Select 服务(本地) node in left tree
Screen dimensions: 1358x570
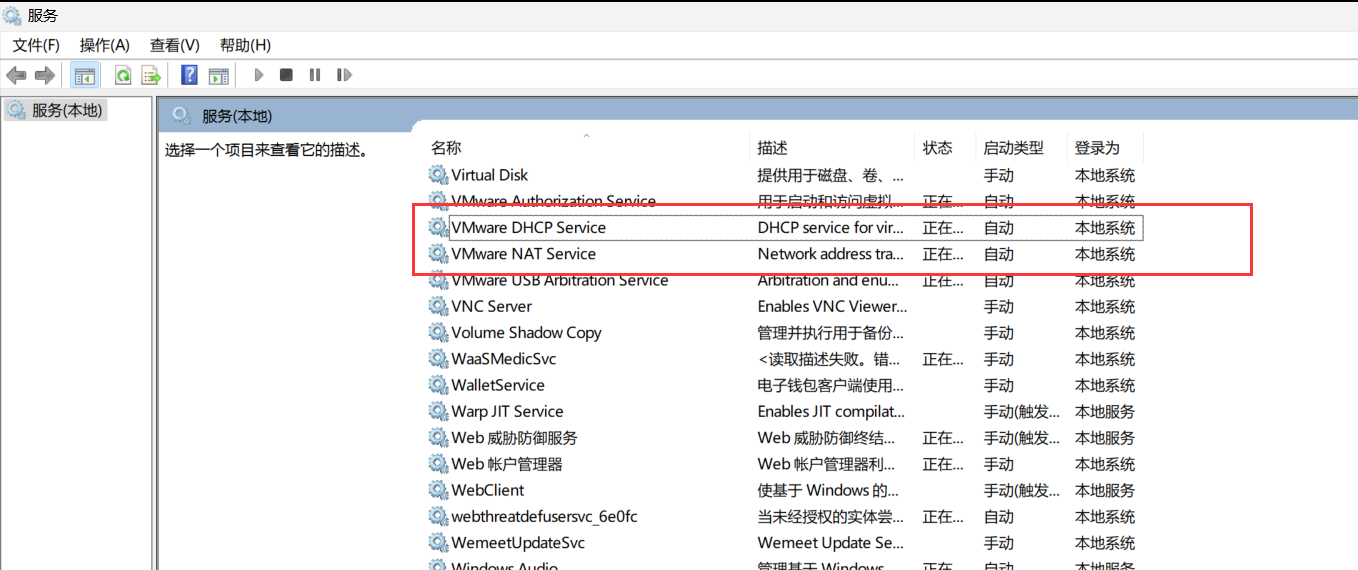click(x=66, y=110)
